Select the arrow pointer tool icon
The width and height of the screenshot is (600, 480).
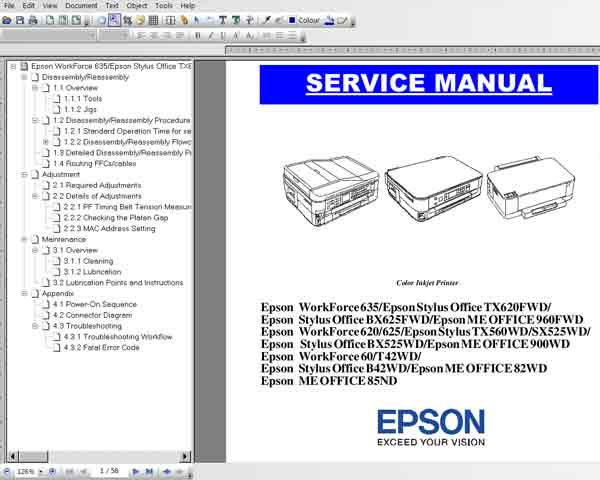pyautogui.click(x=197, y=20)
